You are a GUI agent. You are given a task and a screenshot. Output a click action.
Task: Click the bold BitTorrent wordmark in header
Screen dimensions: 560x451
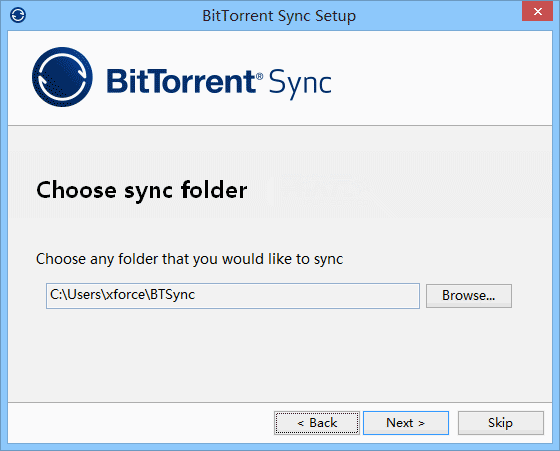(x=180, y=81)
